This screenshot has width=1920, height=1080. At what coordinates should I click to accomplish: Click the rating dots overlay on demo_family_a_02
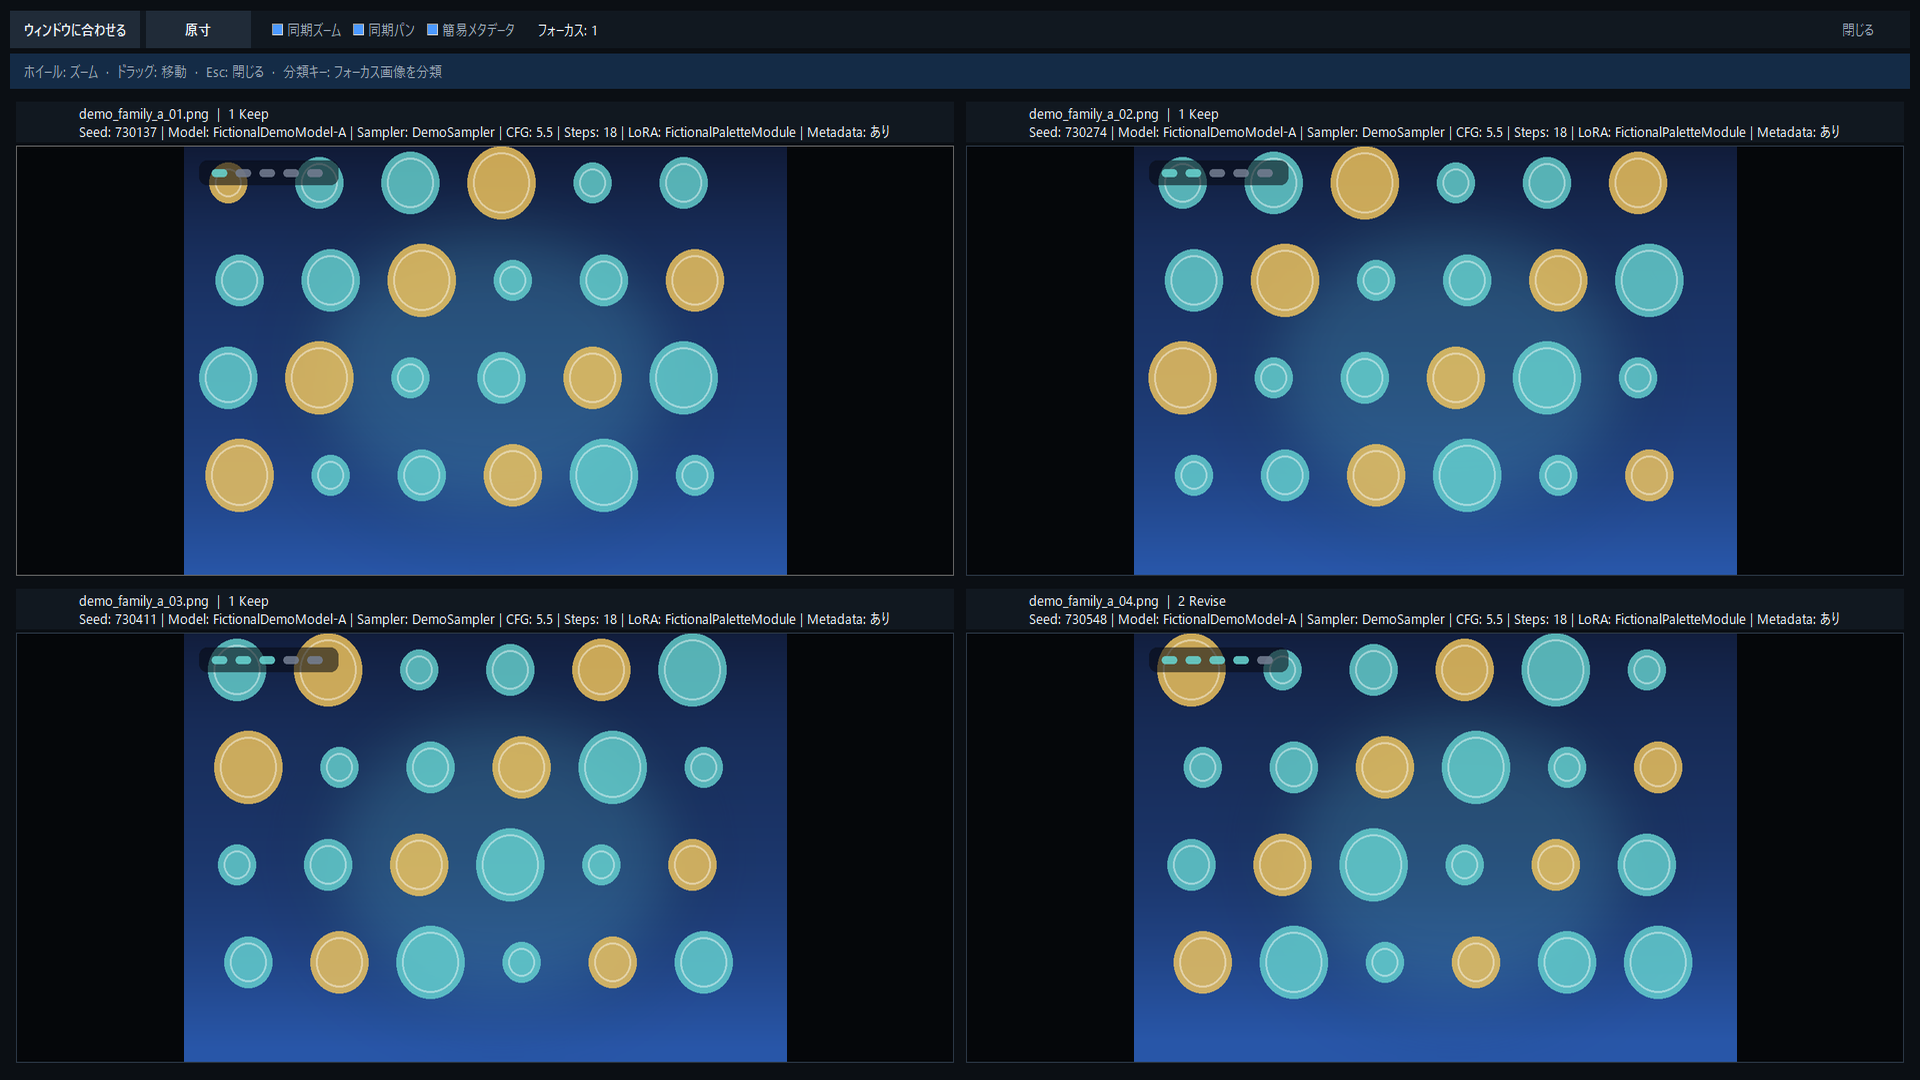[1218, 173]
